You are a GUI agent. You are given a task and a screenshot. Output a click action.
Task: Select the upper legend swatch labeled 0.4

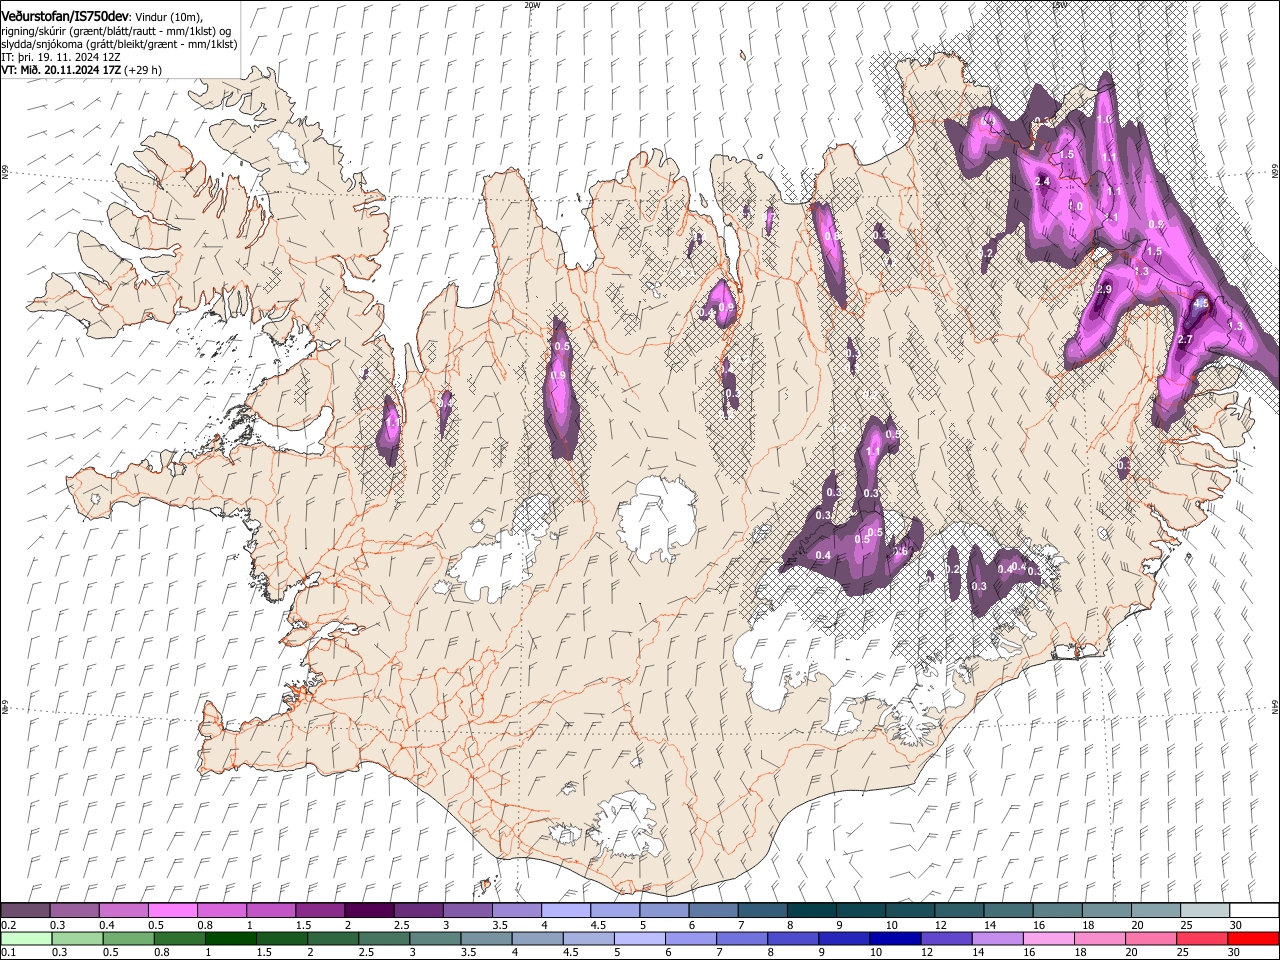tap(123, 911)
